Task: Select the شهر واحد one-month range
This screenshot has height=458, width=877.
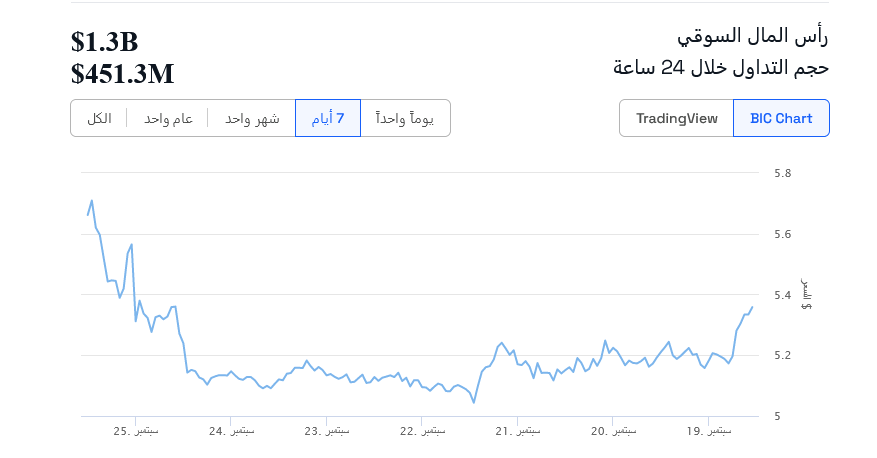Action: 252,118
